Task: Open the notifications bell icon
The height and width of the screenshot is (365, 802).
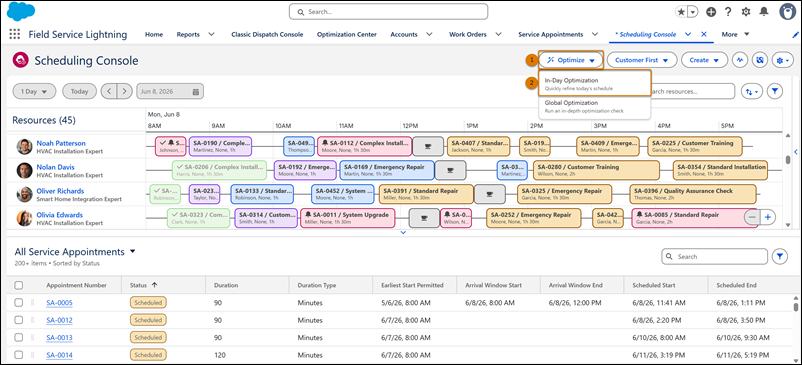Action: coord(764,12)
